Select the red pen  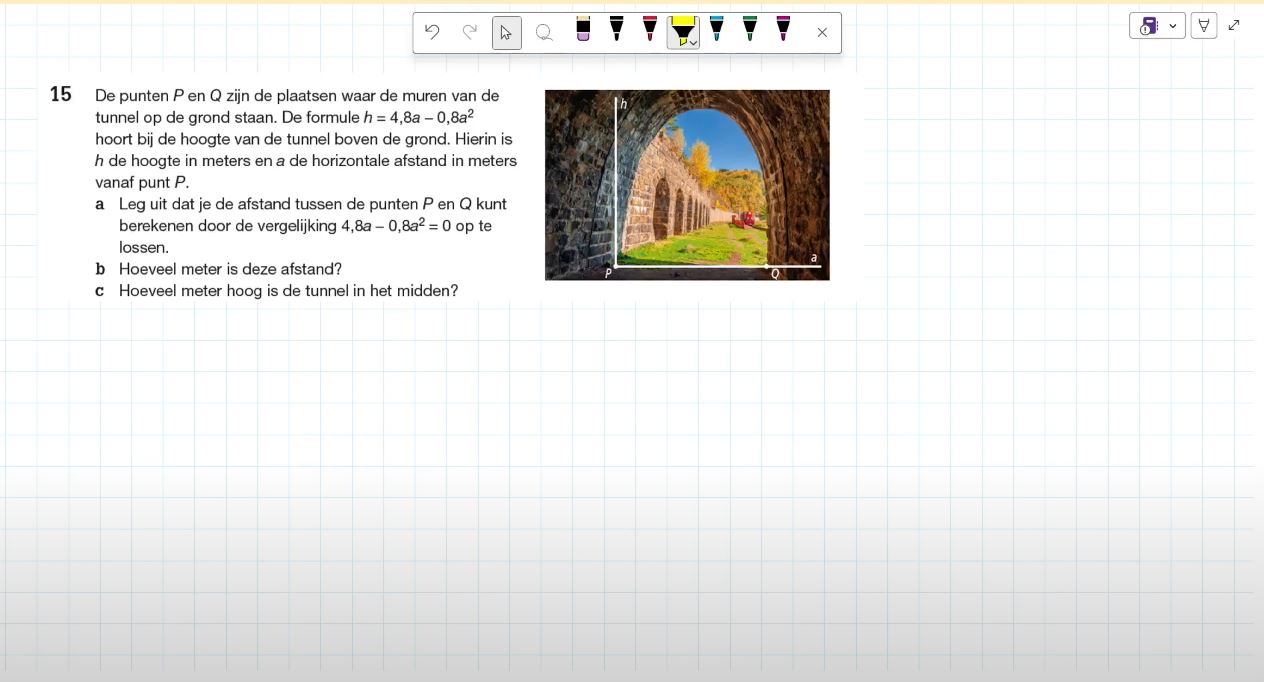[650, 29]
